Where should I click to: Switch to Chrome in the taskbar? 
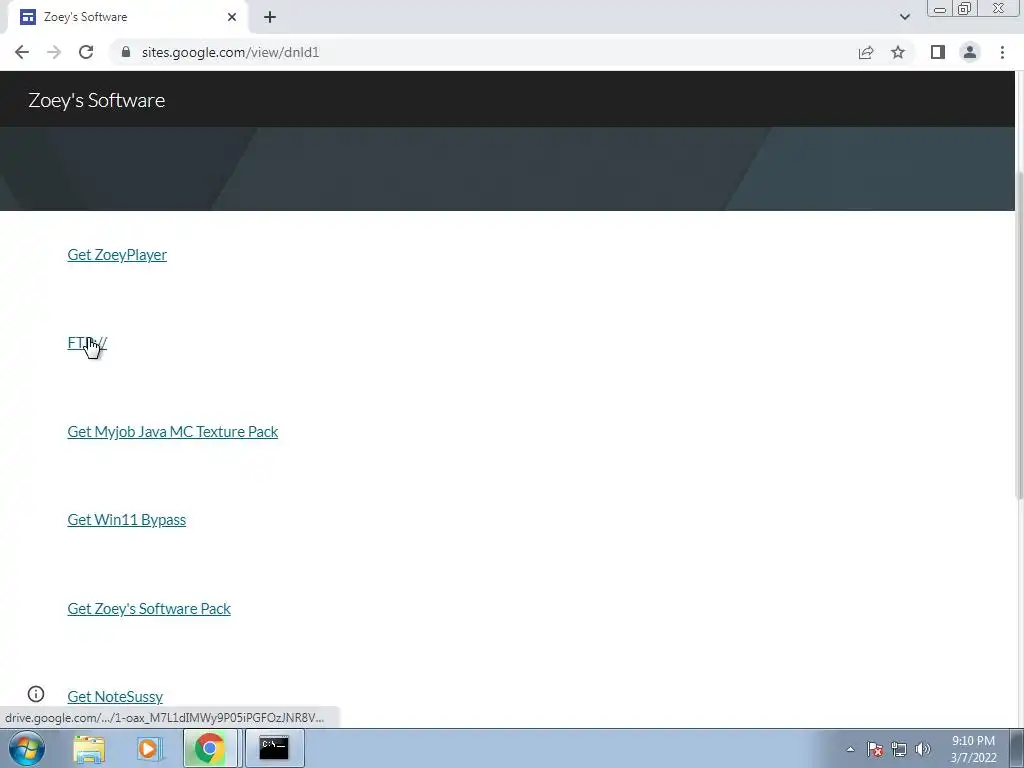pos(210,748)
